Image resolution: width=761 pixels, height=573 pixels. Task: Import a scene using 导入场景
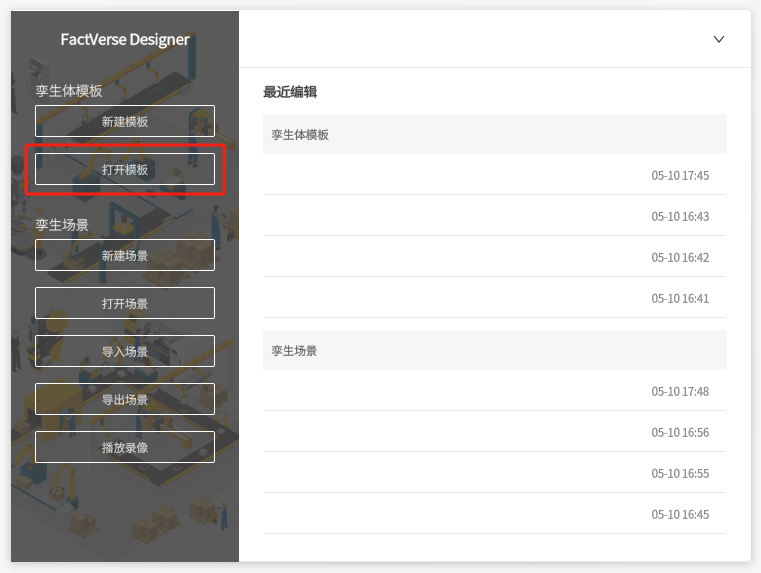click(125, 351)
